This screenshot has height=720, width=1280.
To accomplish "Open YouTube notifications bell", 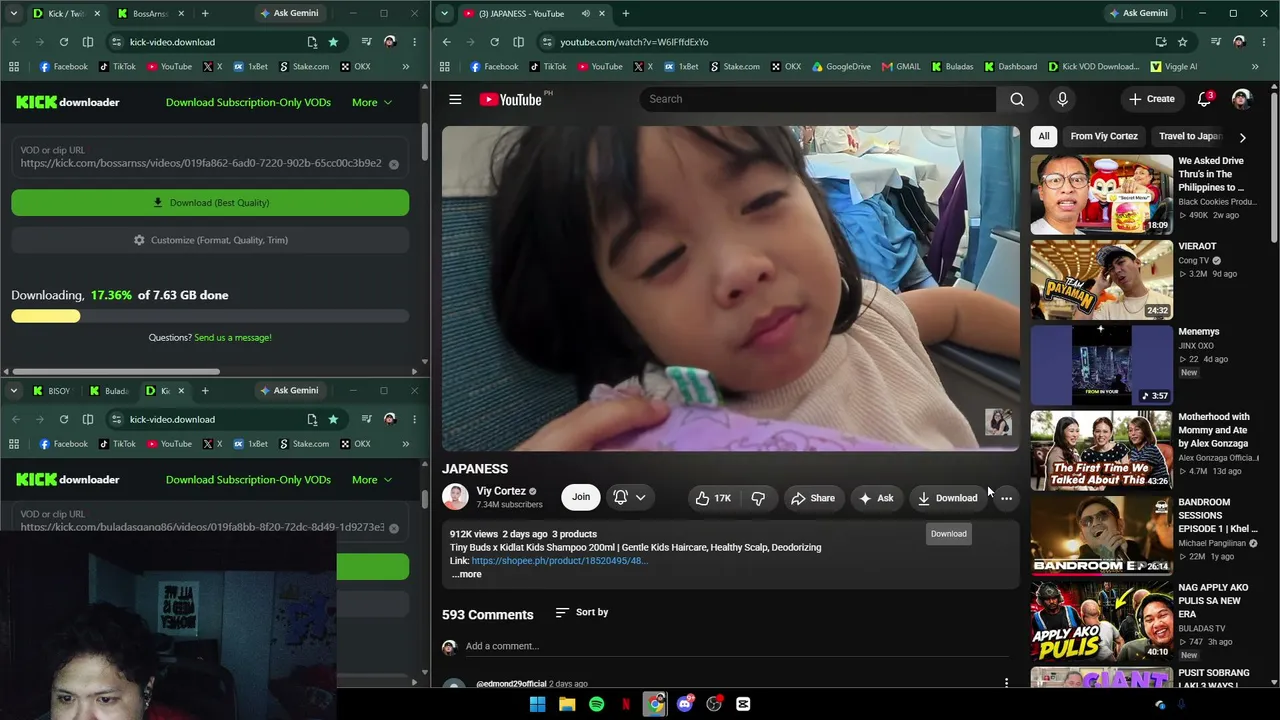I will pos(1205,99).
